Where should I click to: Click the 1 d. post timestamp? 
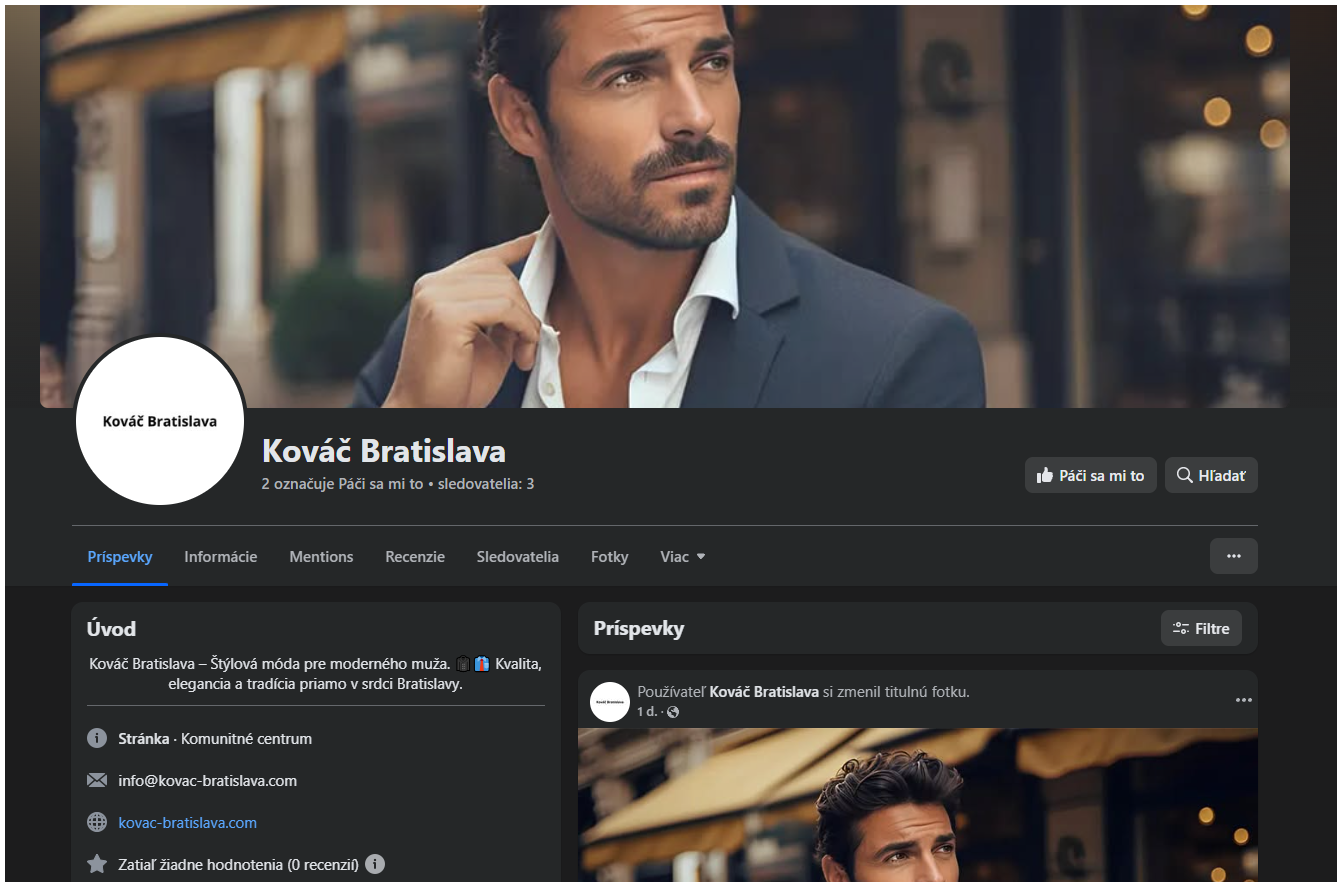647,712
